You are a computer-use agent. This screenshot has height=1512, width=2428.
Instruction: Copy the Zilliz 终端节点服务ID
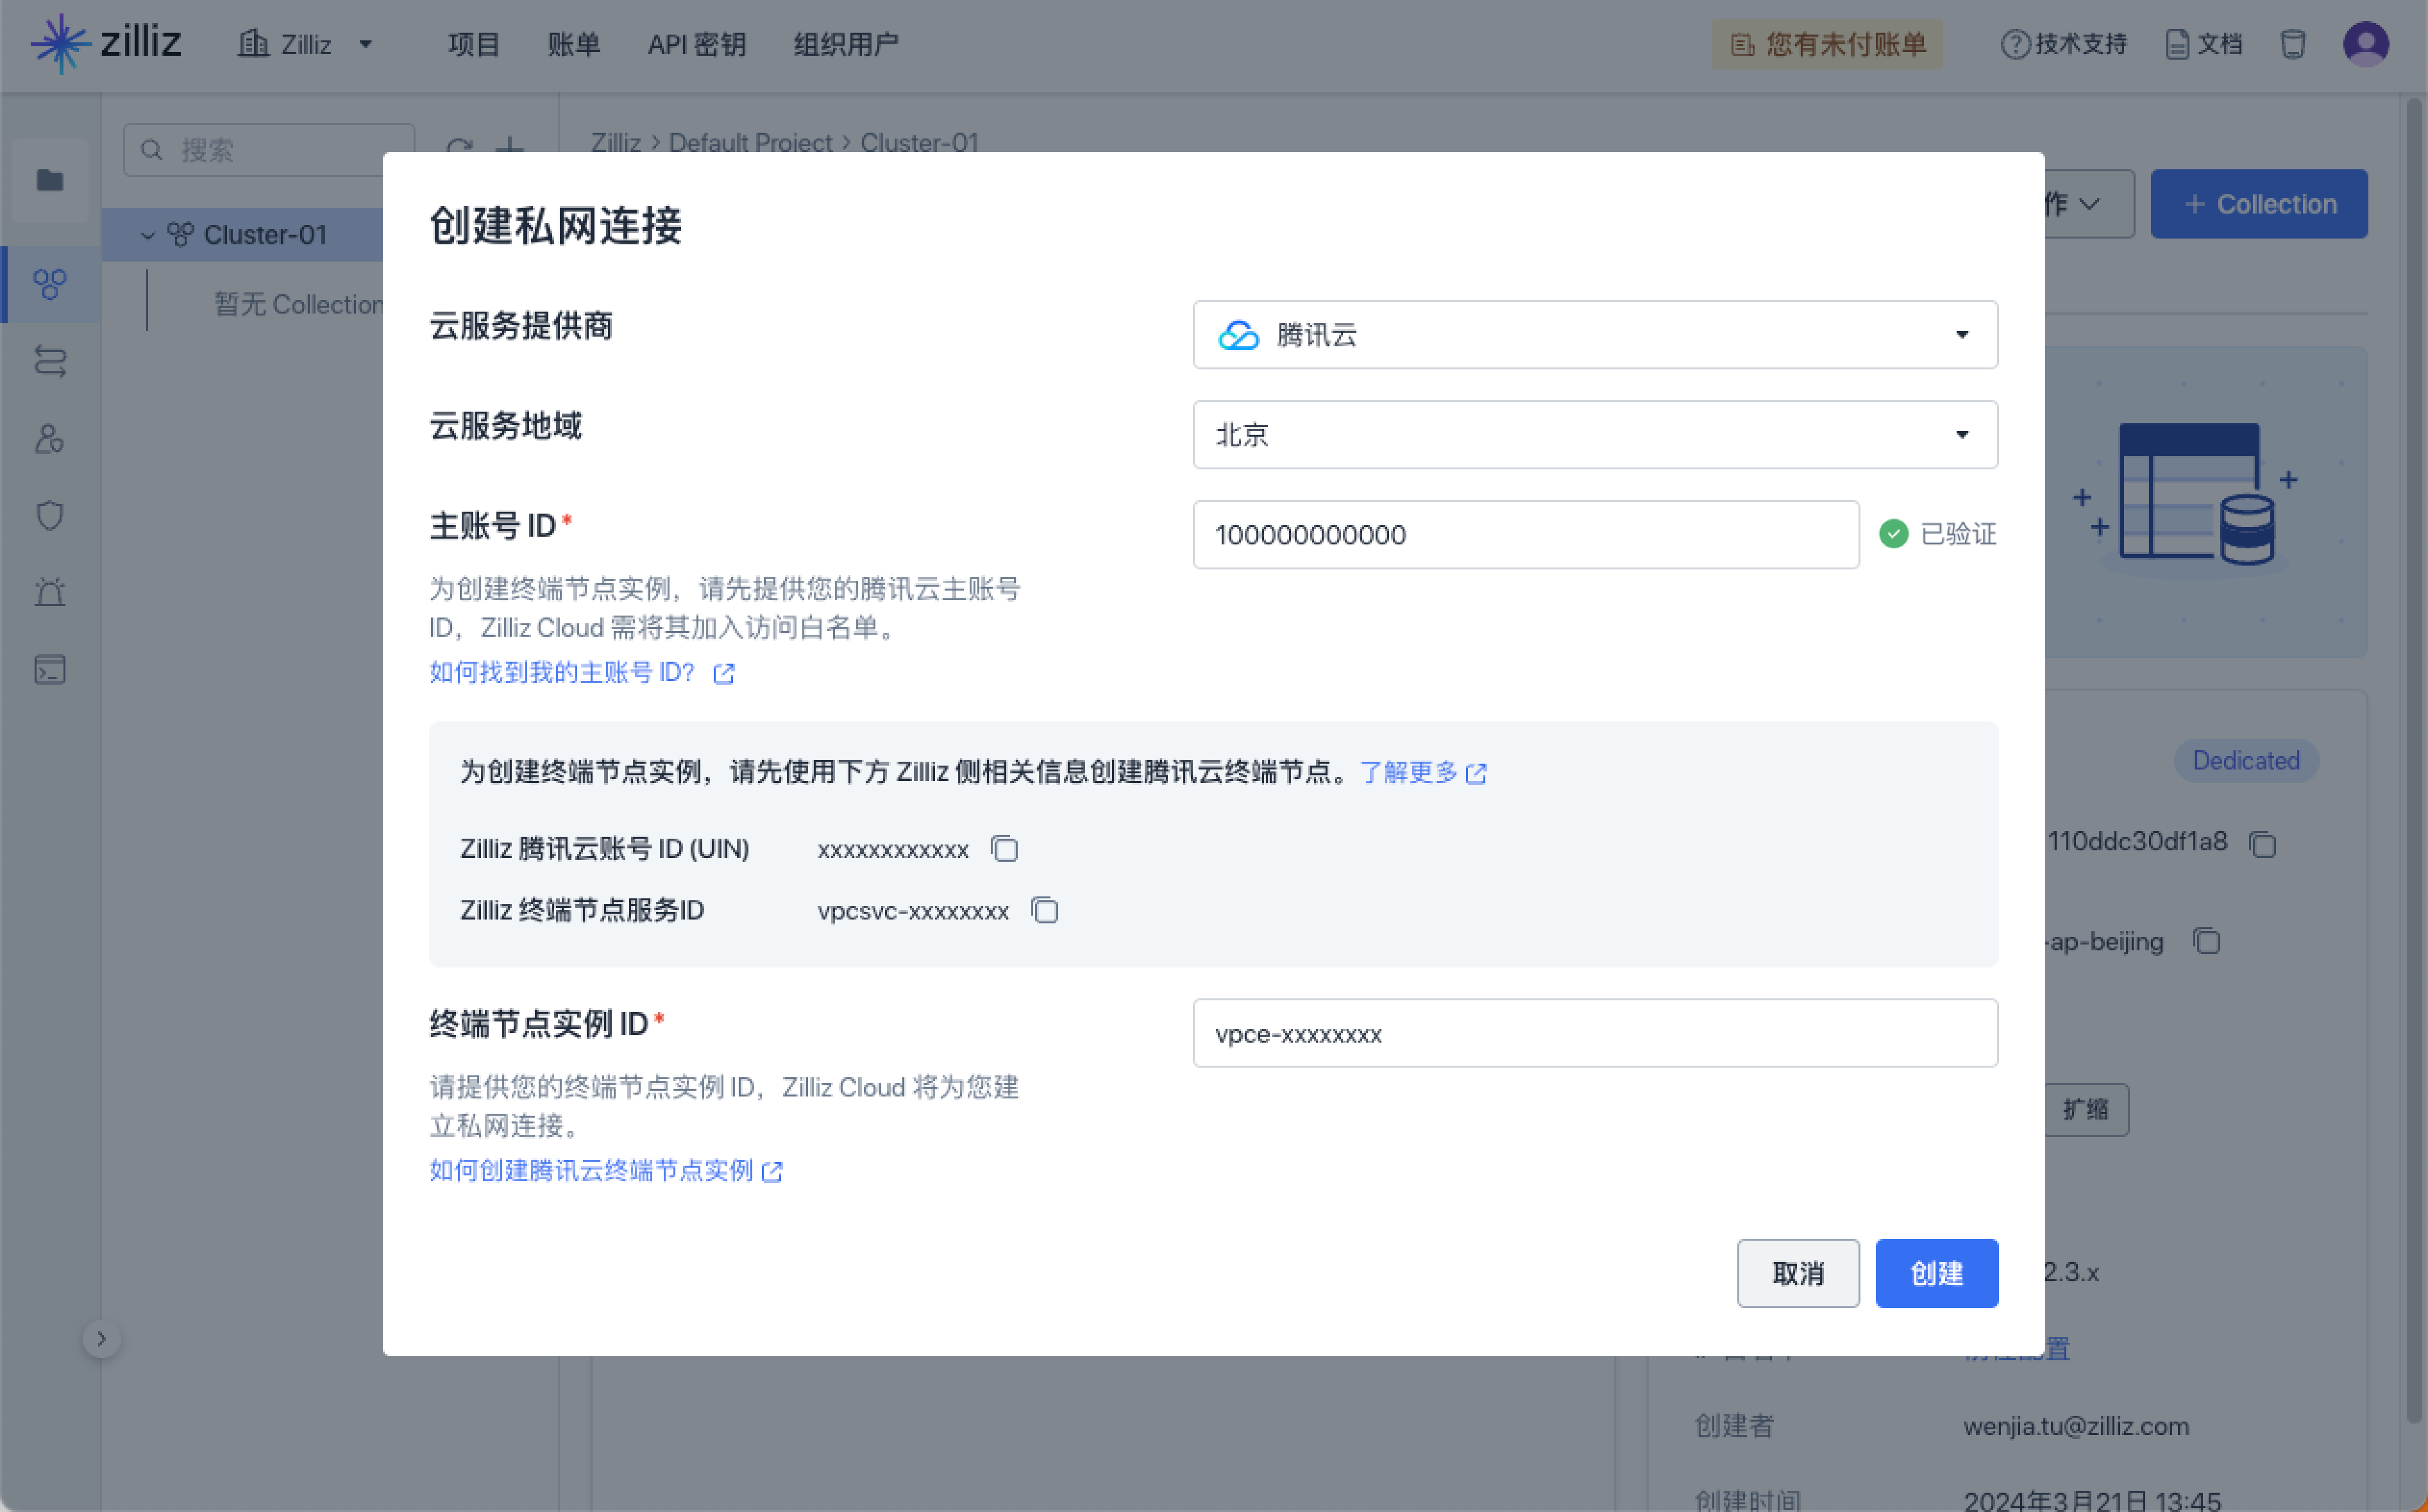pyautogui.click(x=1044, y=911)
